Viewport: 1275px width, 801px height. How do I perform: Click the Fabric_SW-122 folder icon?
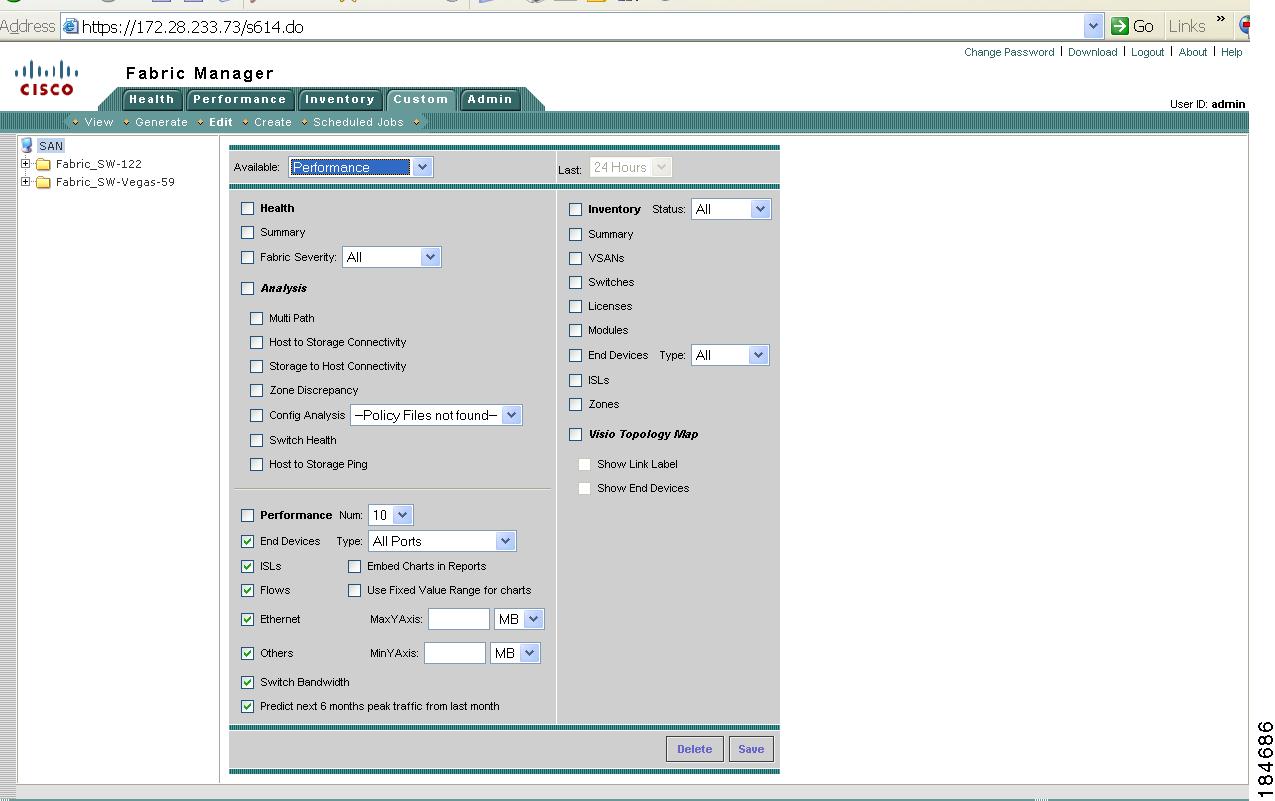tap(42, 164)
